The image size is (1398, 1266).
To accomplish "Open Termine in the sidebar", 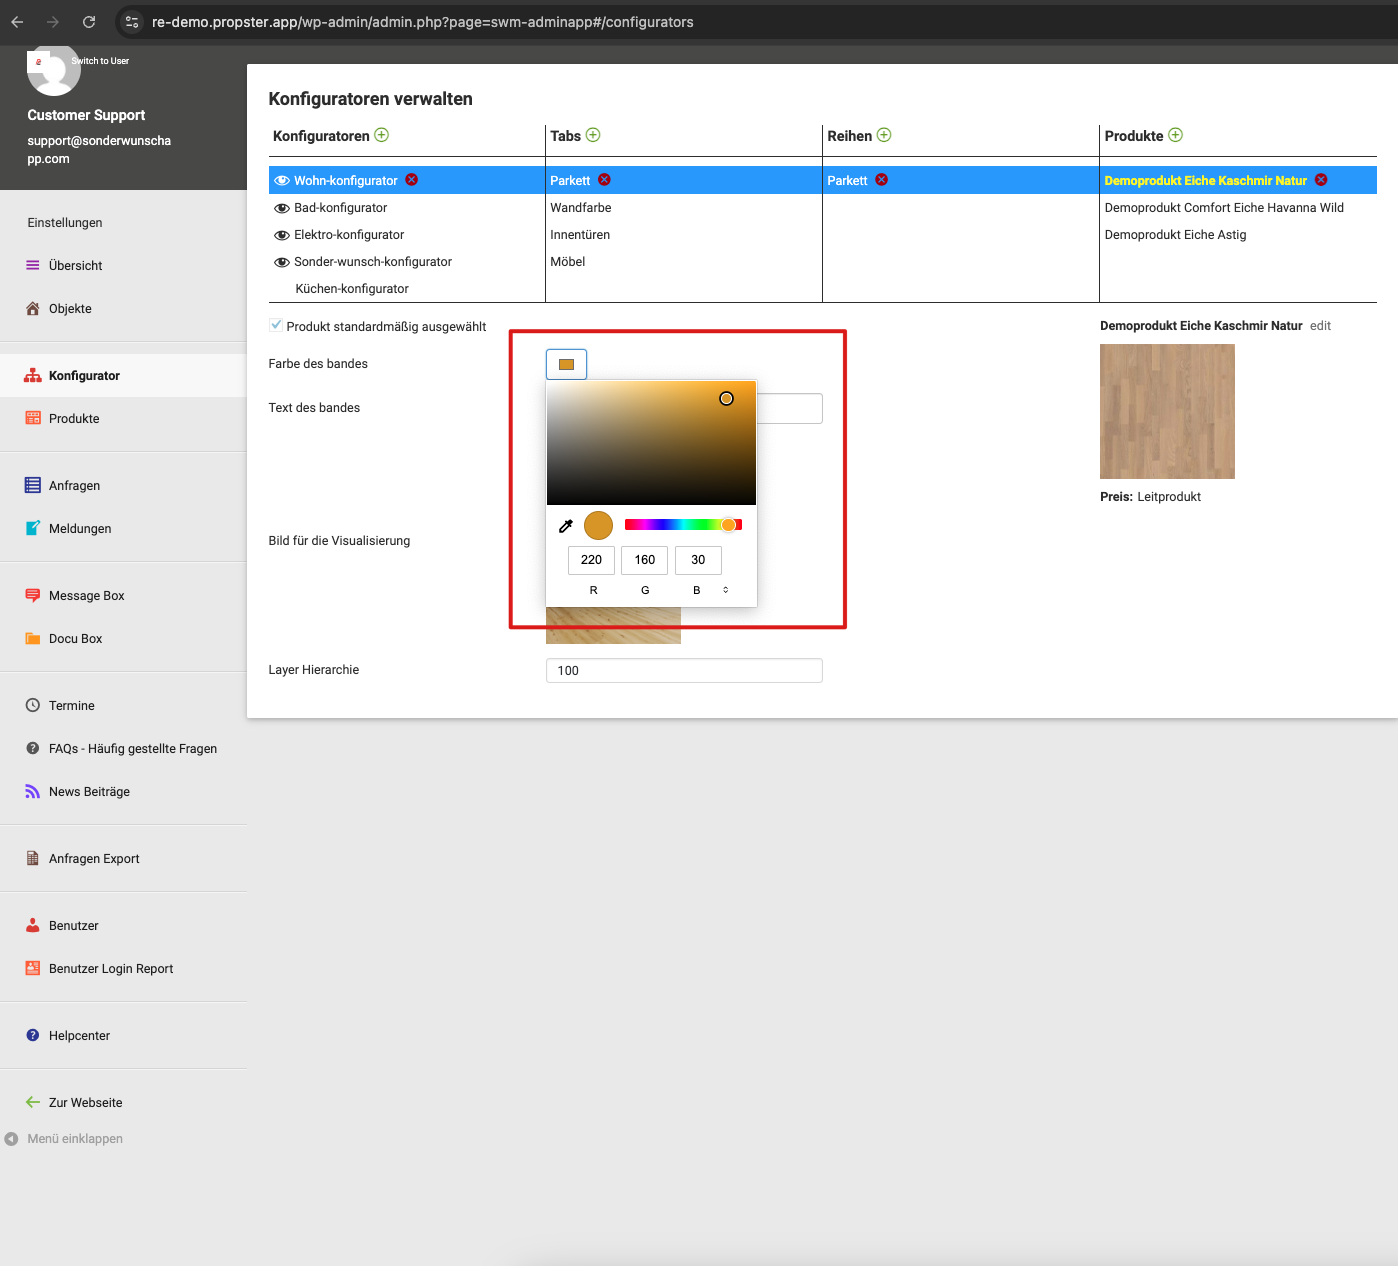I will (x=72, y=706).
